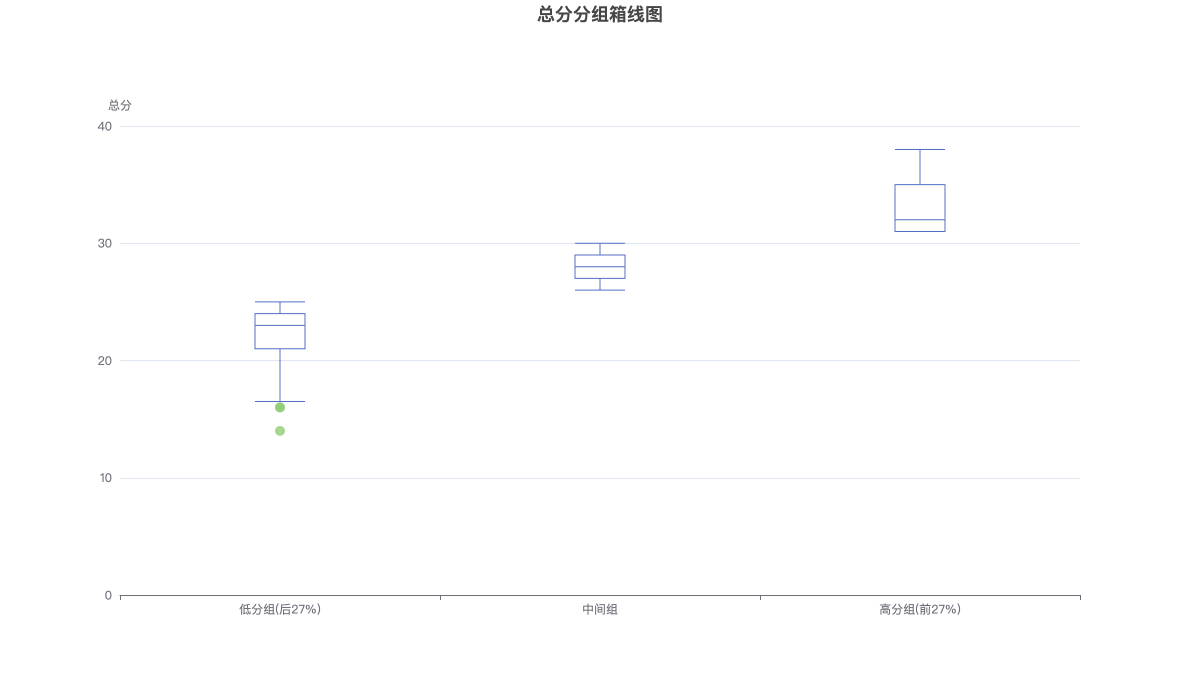Click the y-axis name 总分

coord(120,105)
